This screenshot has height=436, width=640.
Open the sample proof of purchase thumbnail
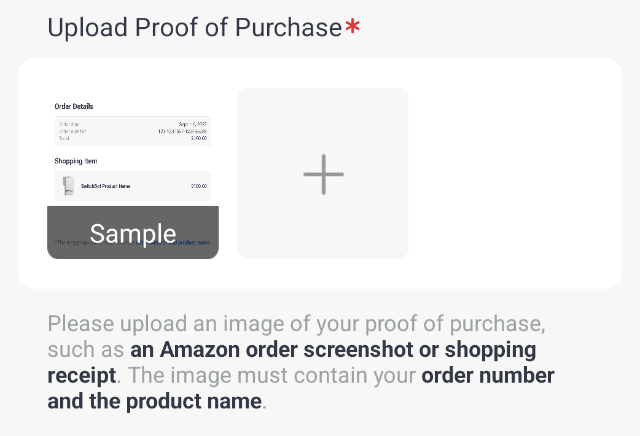[x=133, y=150]
